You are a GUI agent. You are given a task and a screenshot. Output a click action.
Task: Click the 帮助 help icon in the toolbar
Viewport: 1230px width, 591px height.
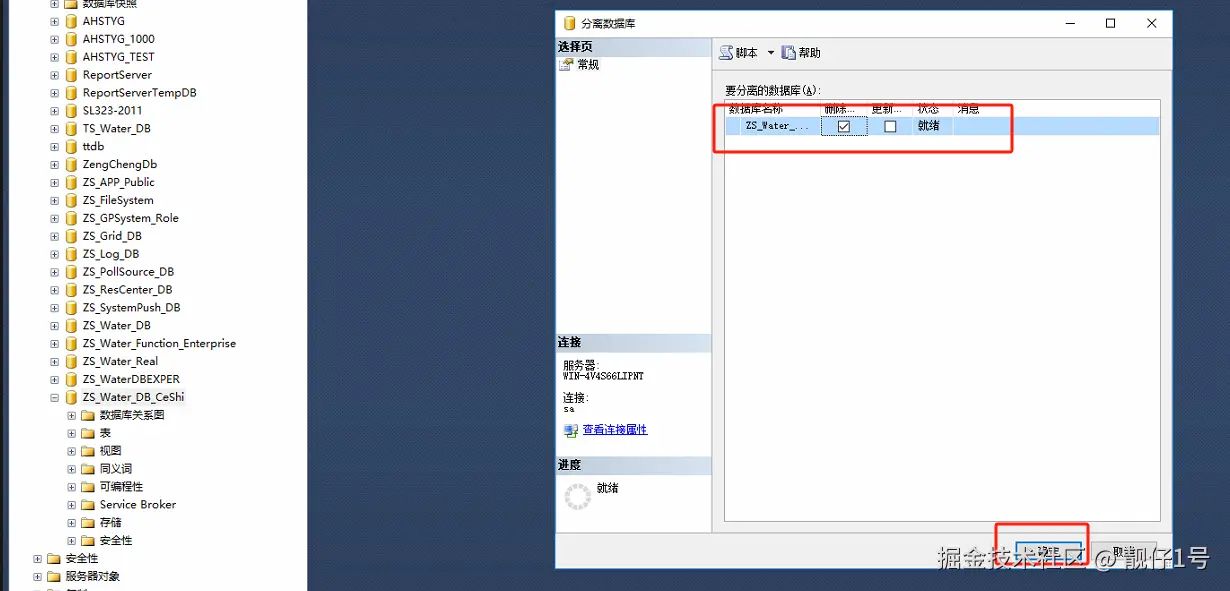pos(789,53)
